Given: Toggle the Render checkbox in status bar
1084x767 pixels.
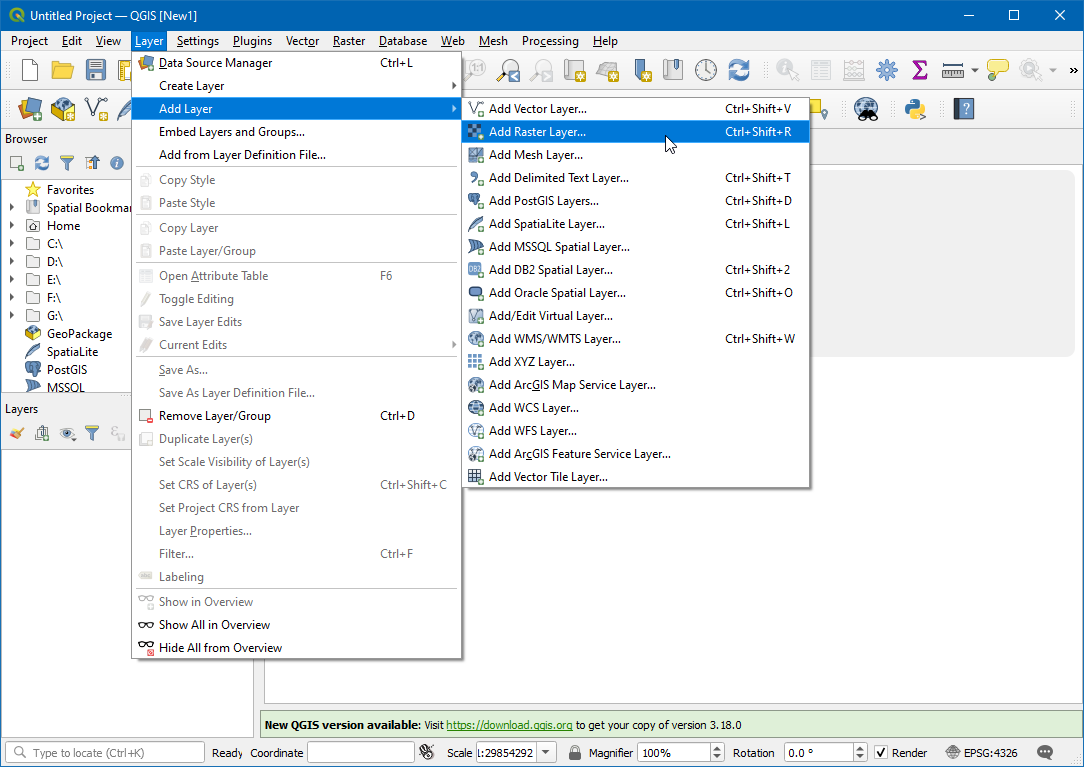Looking at the screenshot, I should coord(881,753).
